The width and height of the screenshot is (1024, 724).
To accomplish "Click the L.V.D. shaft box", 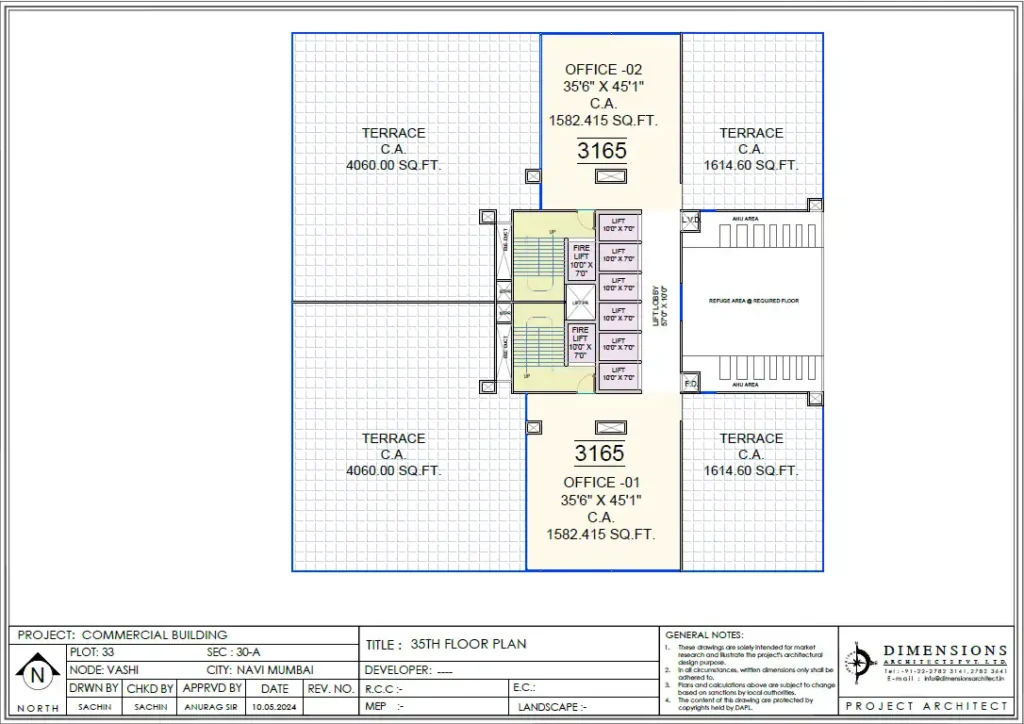I will pos(690,219).
